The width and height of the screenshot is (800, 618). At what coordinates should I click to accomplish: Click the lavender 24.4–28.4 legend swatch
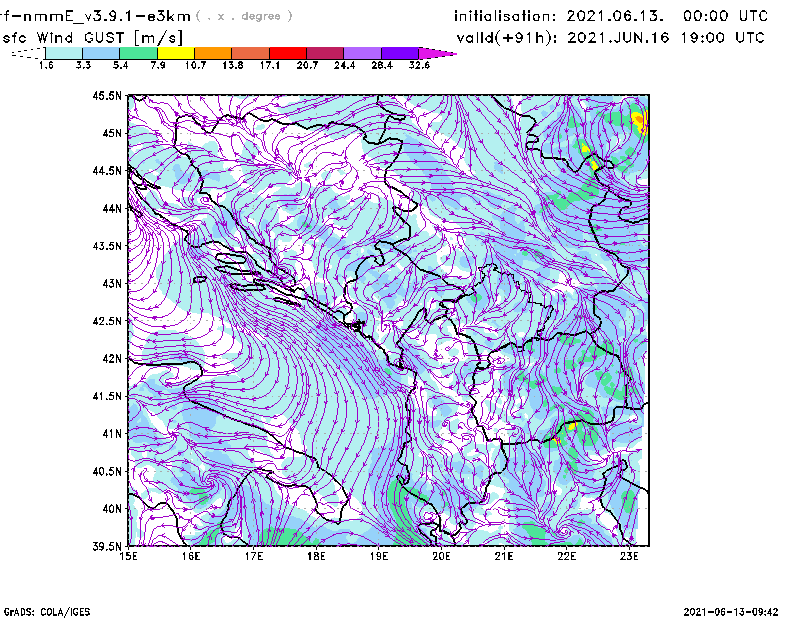click(x=362, y=53)
